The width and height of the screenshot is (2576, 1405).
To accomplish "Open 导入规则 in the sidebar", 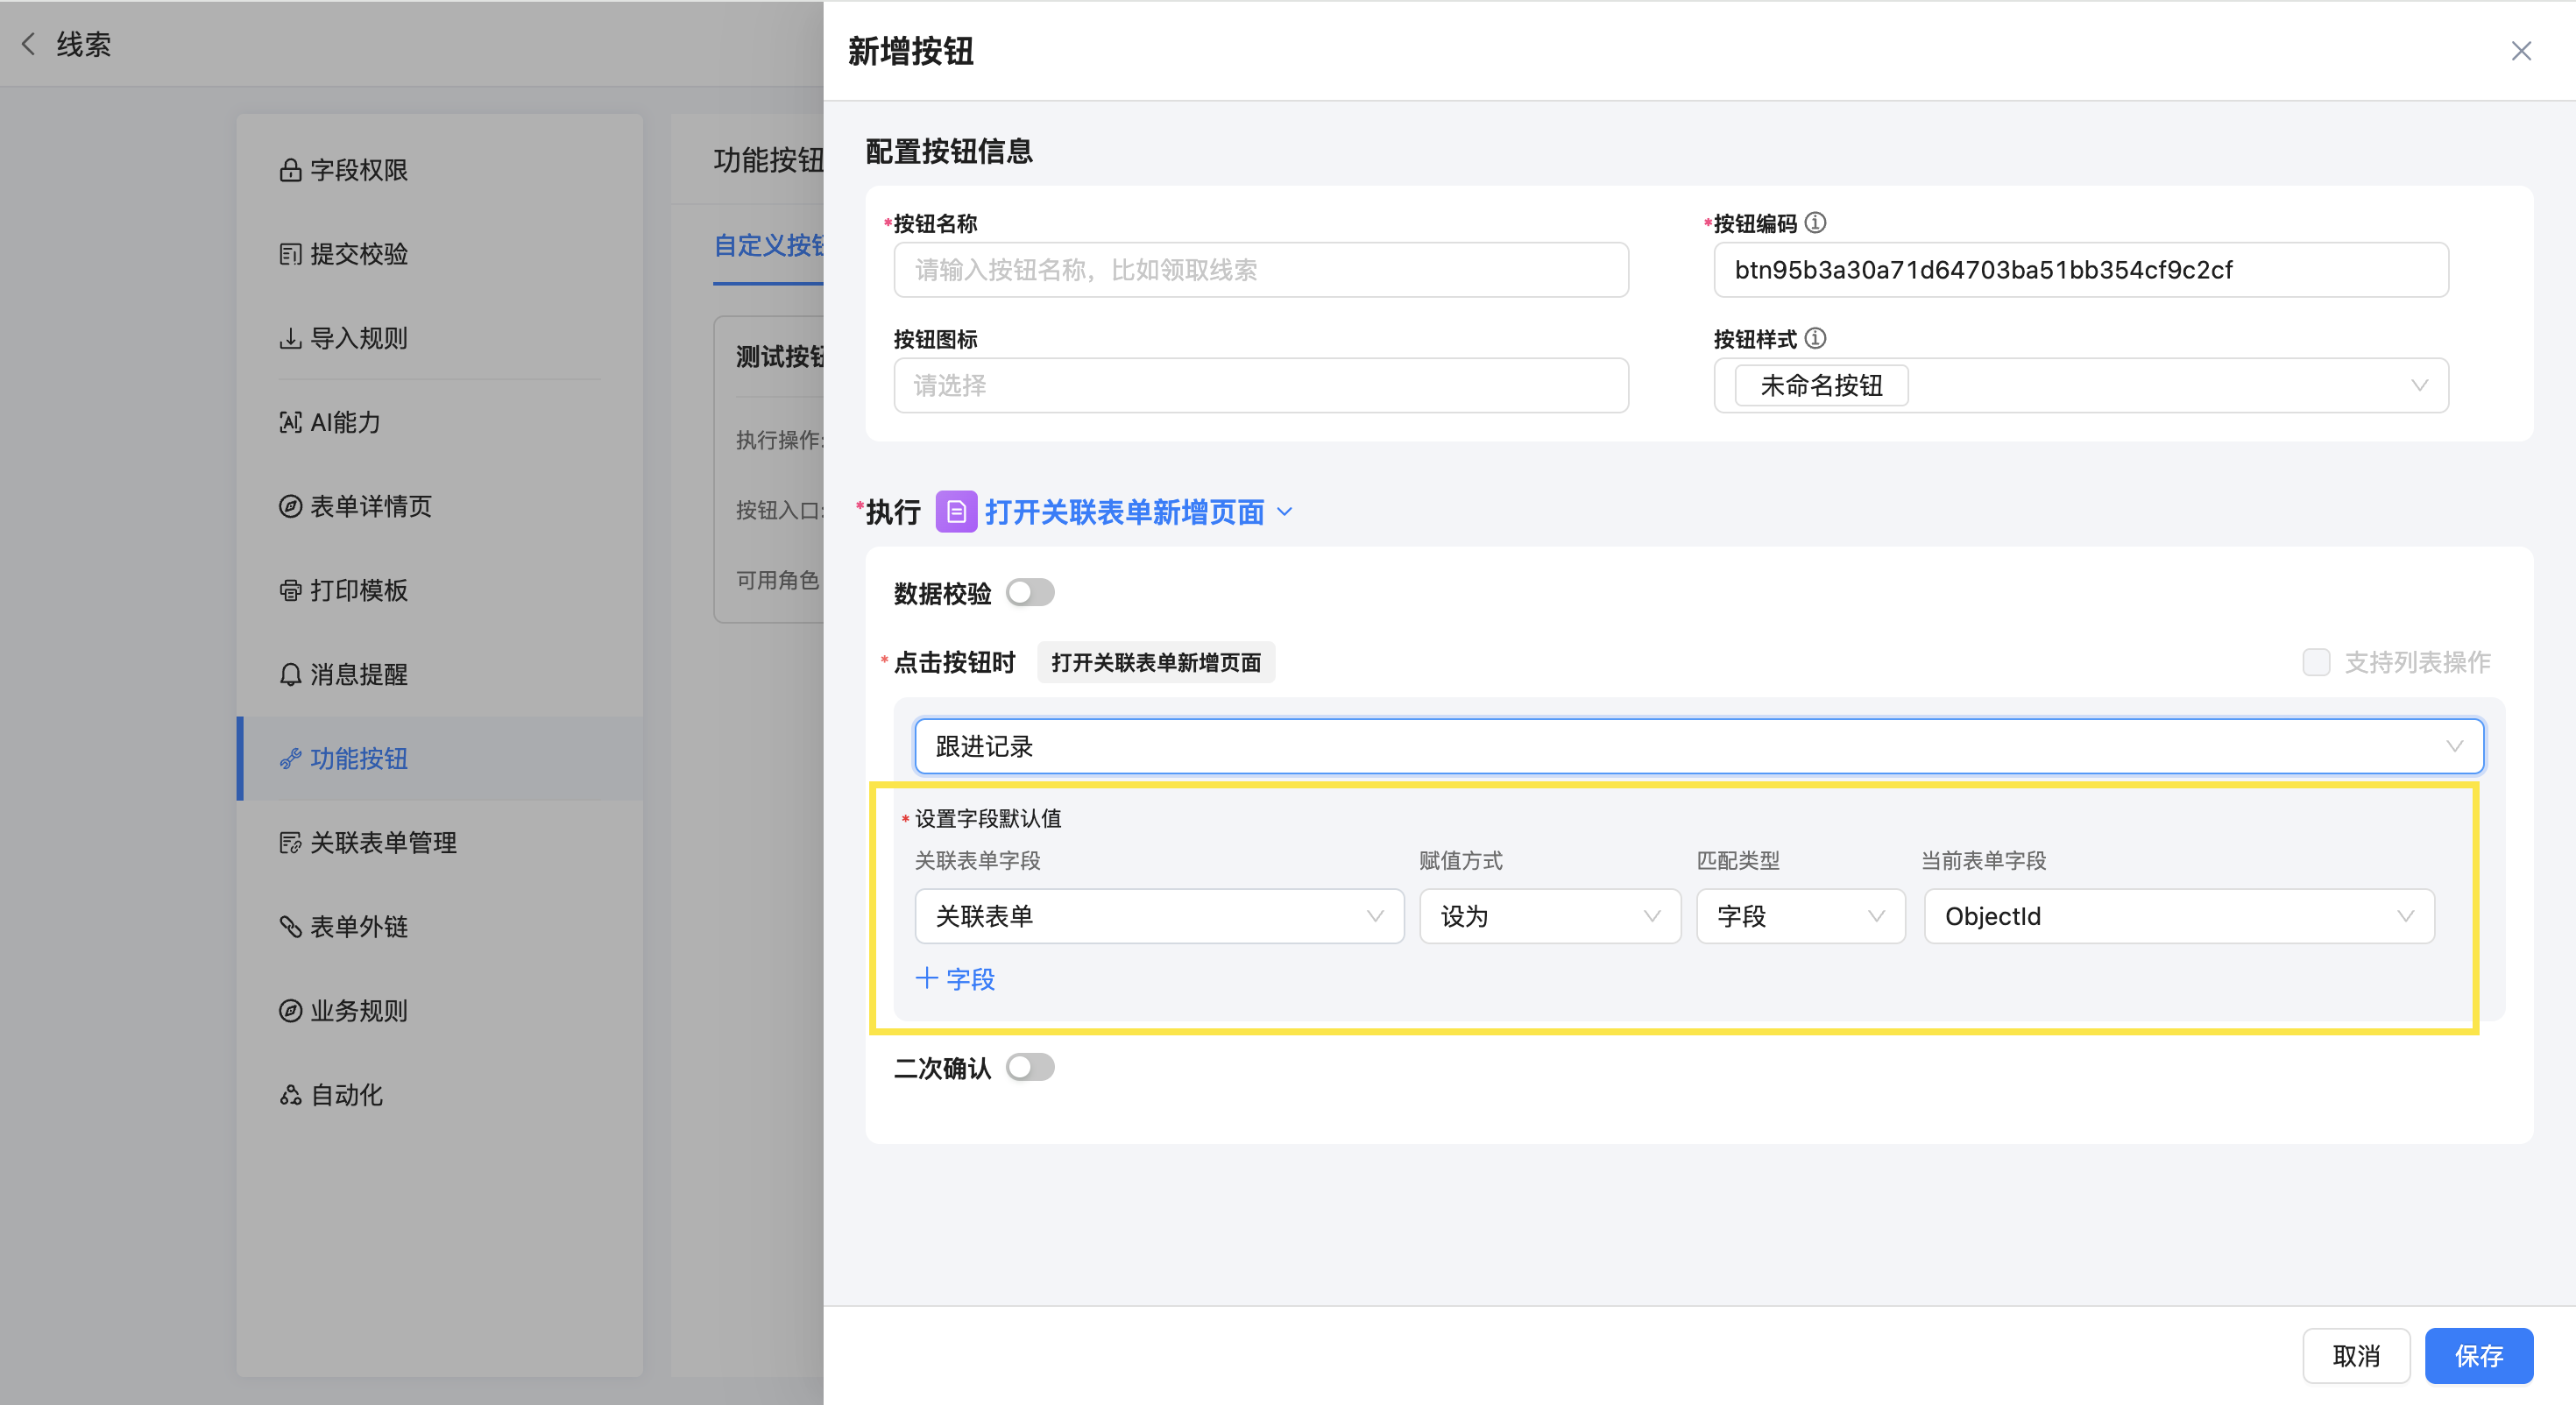I will pyautogui.click(x=440, y=339).
